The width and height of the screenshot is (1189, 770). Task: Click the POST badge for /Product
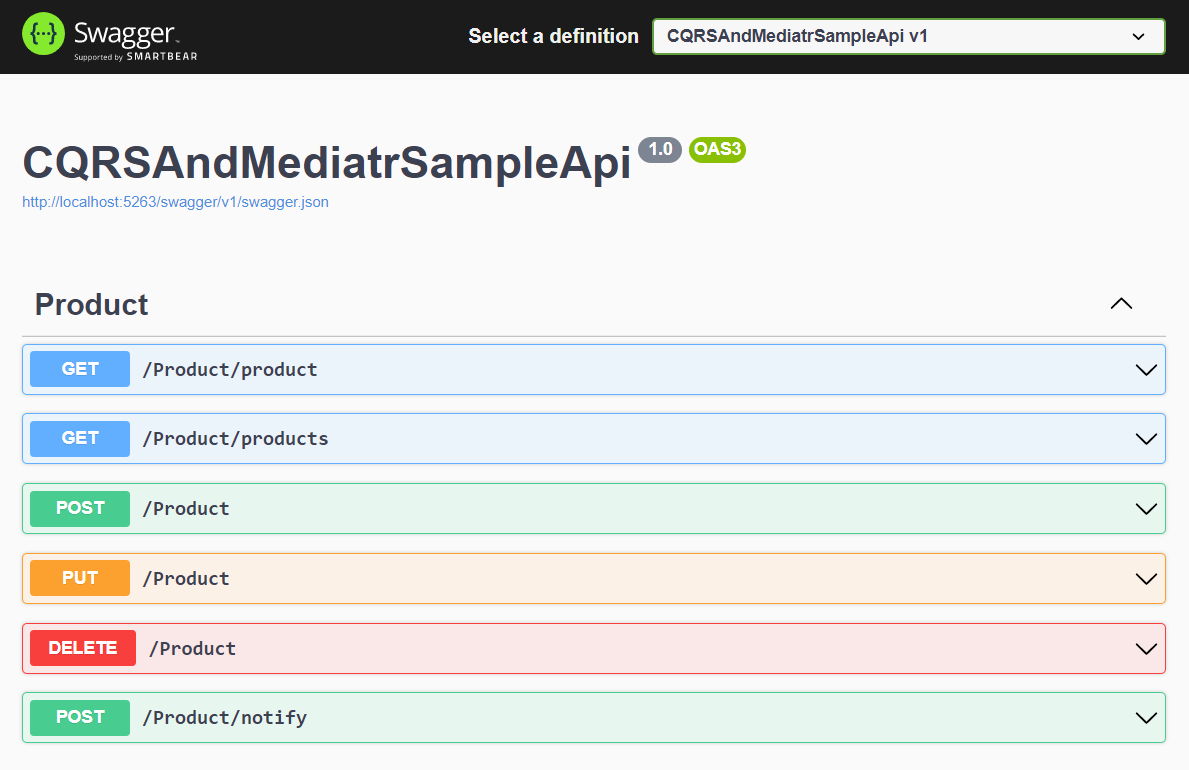(80, 509)
